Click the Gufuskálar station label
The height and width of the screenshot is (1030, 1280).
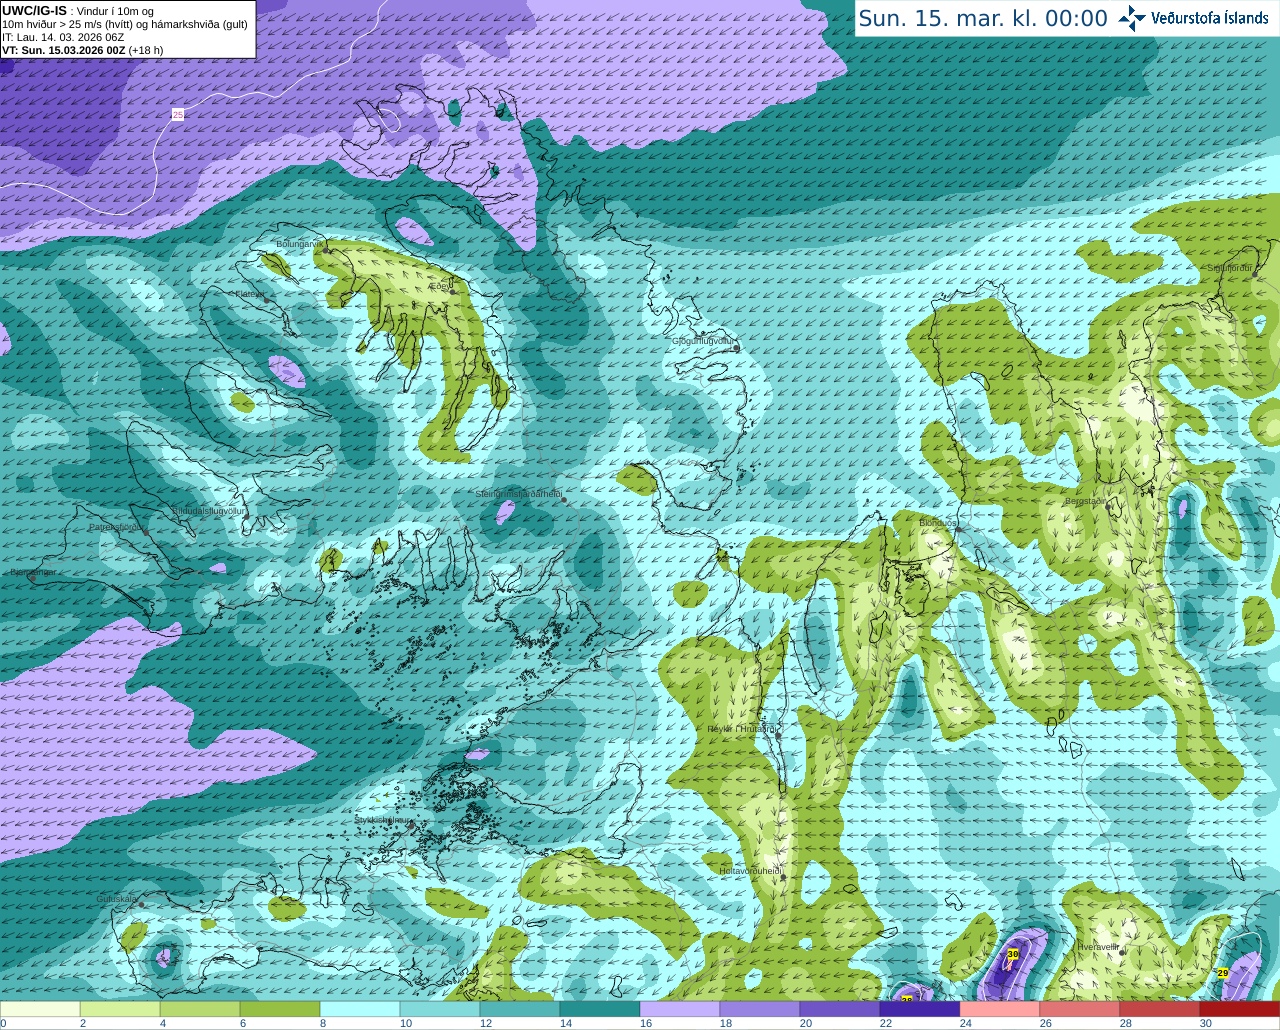click(x=117, y=899)
